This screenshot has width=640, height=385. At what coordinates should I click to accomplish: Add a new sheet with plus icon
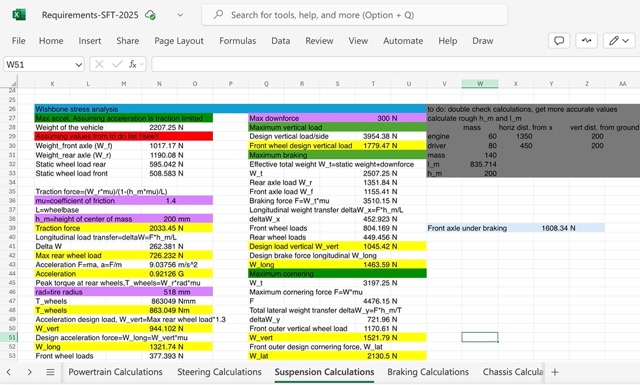pyautogui.click(x=554, y=372)
